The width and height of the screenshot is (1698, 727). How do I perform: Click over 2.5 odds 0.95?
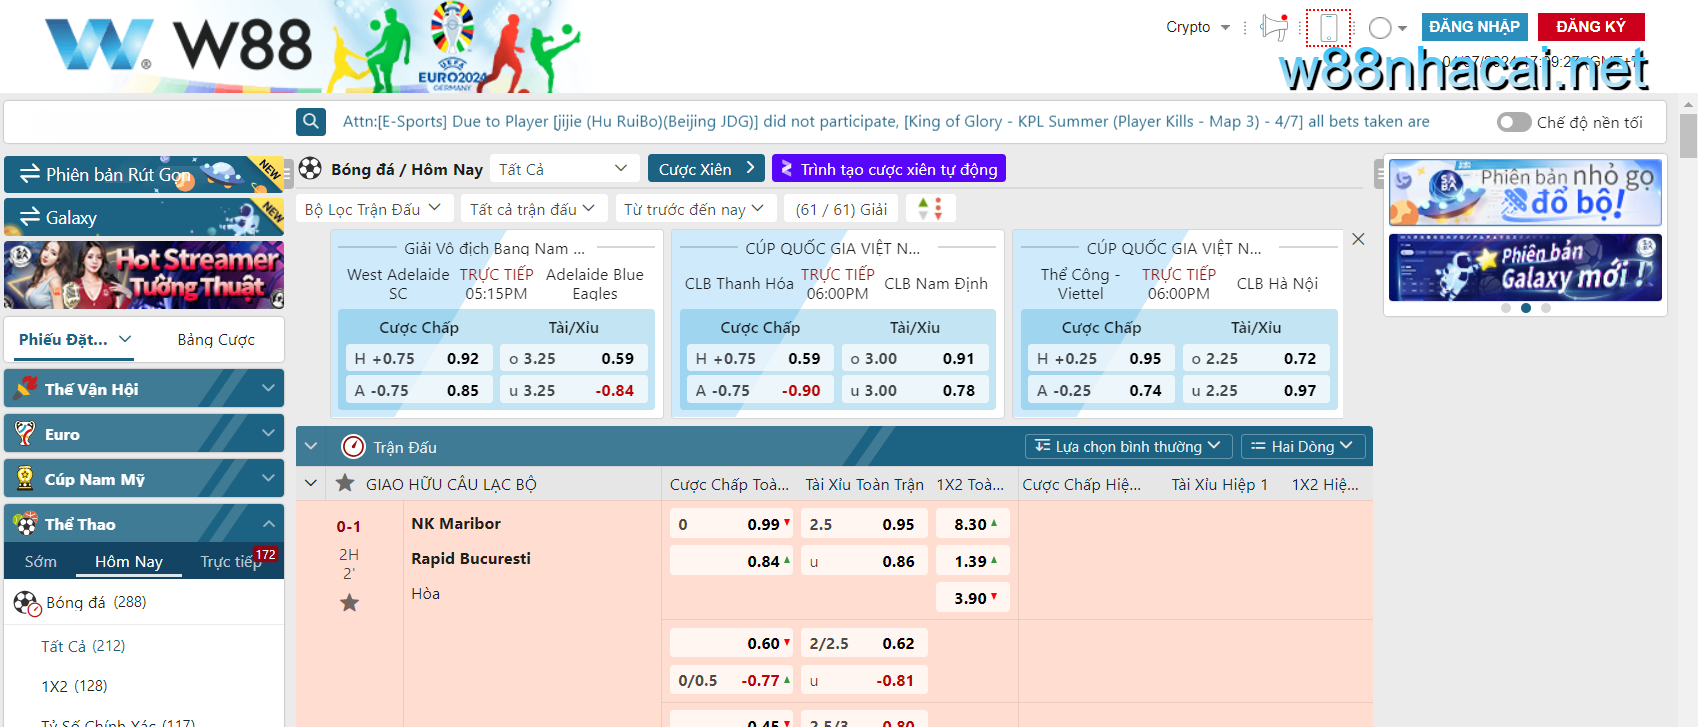pyautogui.click(x=864, y=524)
